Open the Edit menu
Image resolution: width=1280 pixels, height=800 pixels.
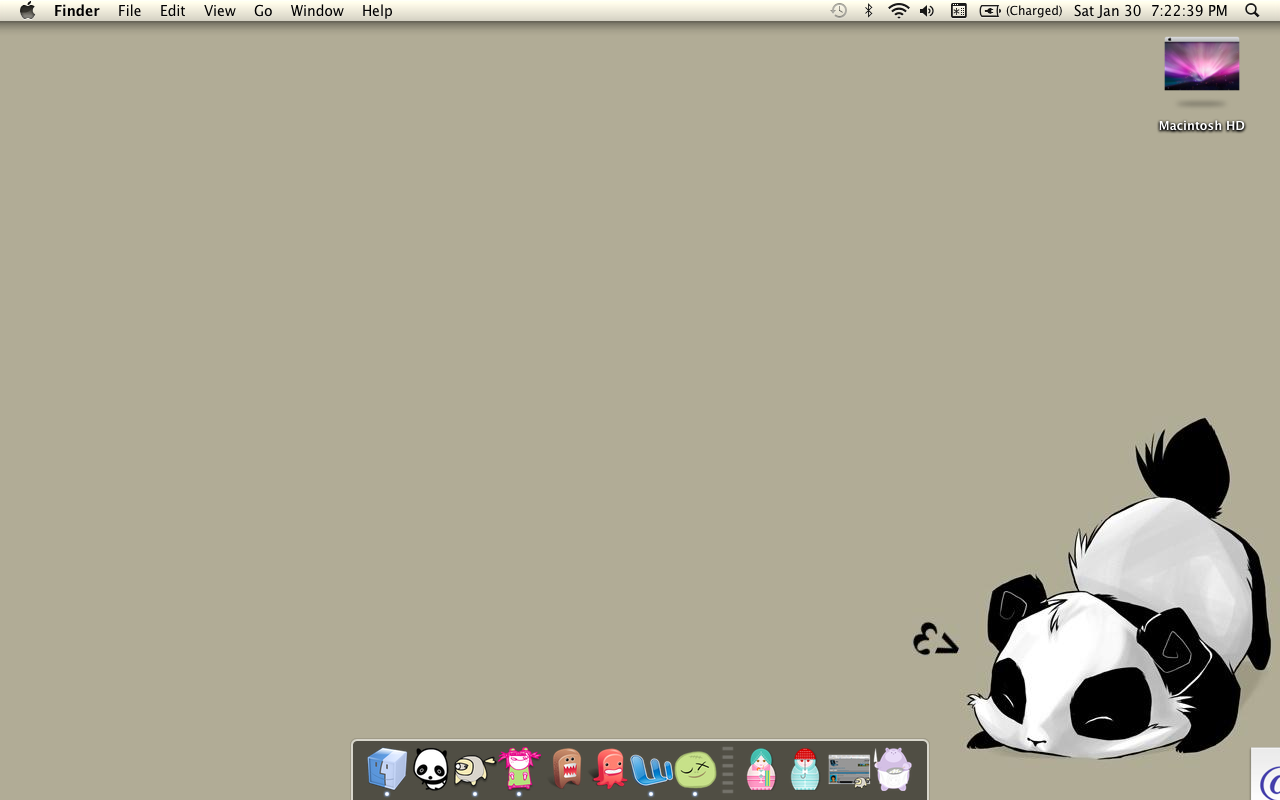173,11
